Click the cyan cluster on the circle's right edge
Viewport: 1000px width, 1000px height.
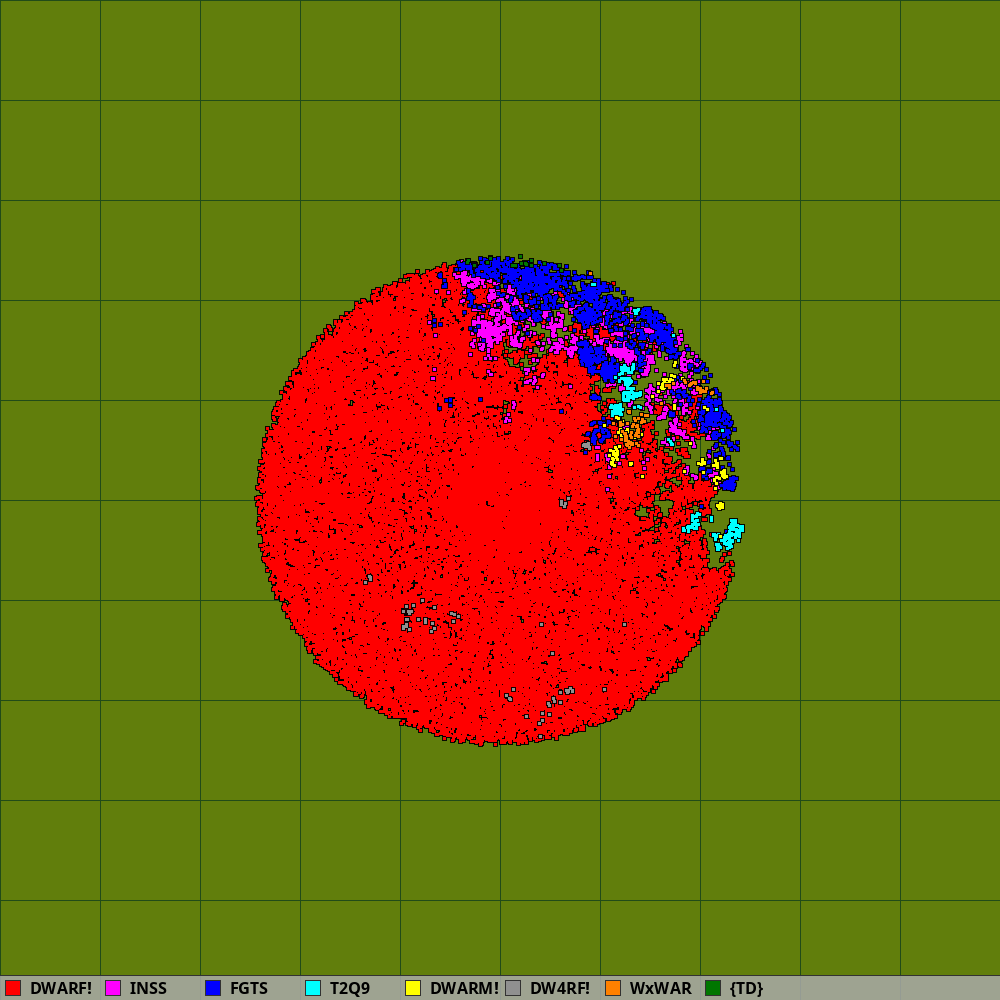tap(729, 534)
